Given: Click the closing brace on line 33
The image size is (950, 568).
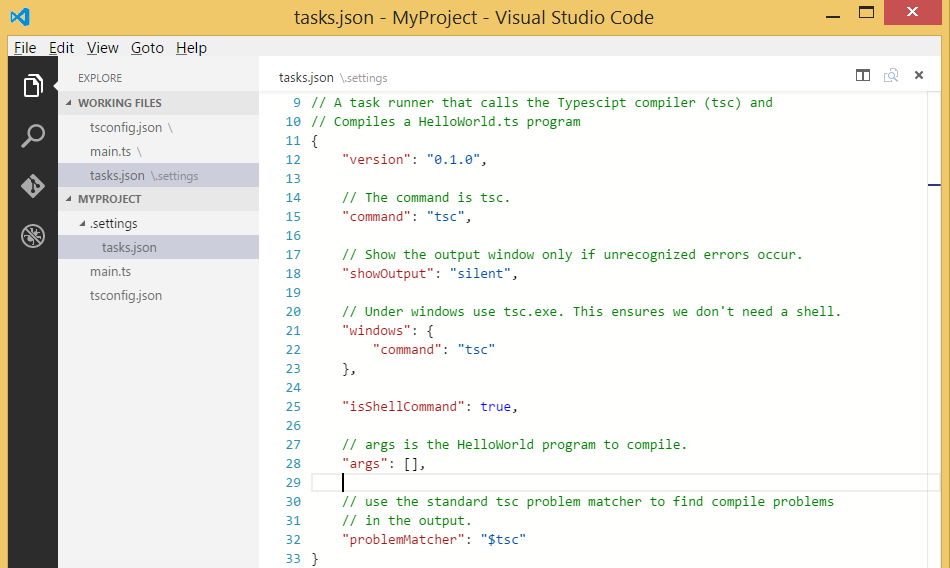Looking at the screenshot, I should (x=315, y=558).
